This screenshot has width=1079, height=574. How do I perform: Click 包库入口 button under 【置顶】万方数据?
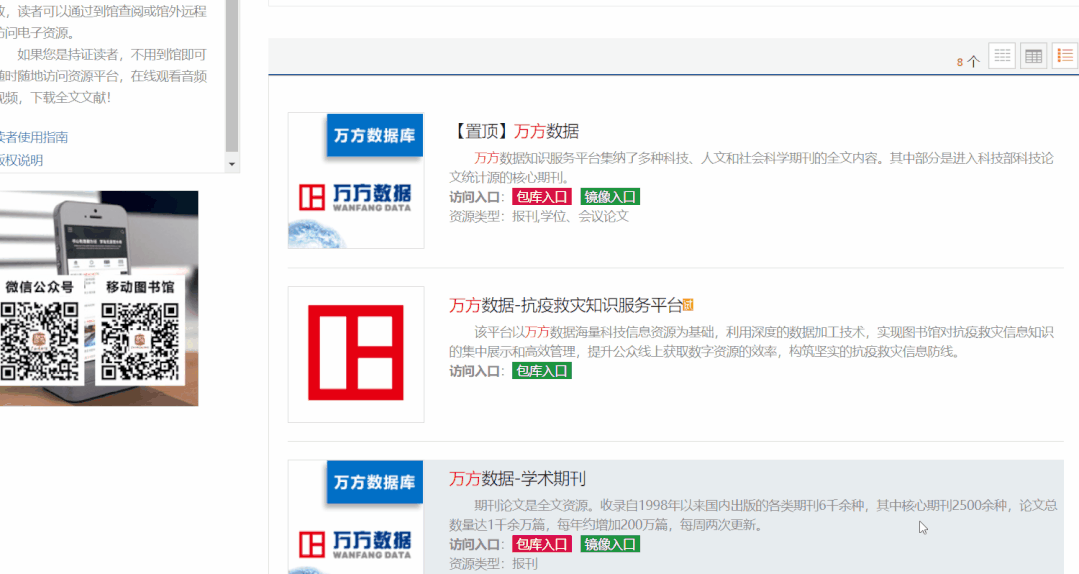(x=542, y=197)
